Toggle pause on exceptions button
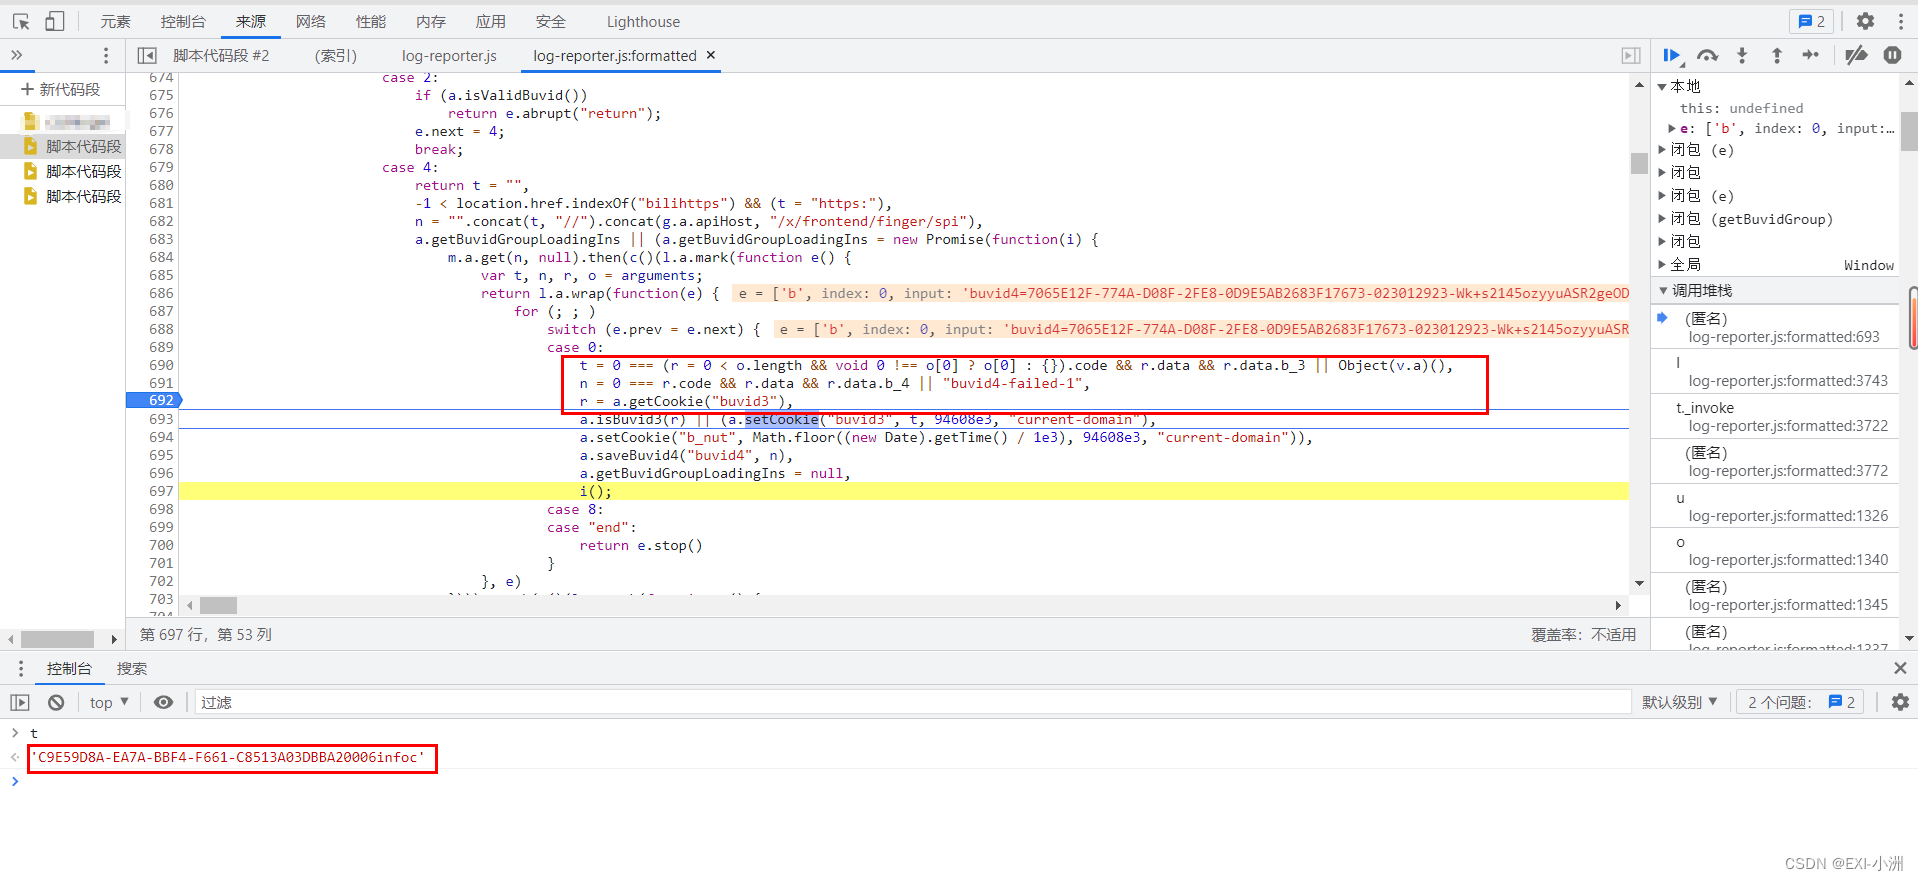 pyautogui.click(x=1892, y=56)
